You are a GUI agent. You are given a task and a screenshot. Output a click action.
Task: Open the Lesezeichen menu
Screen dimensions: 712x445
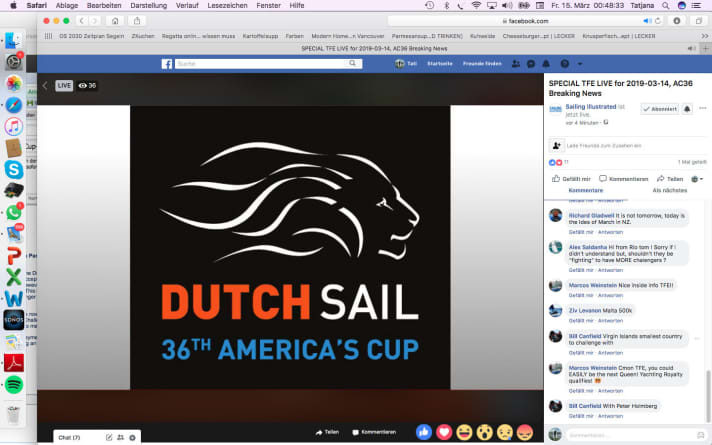pos(227,5)
